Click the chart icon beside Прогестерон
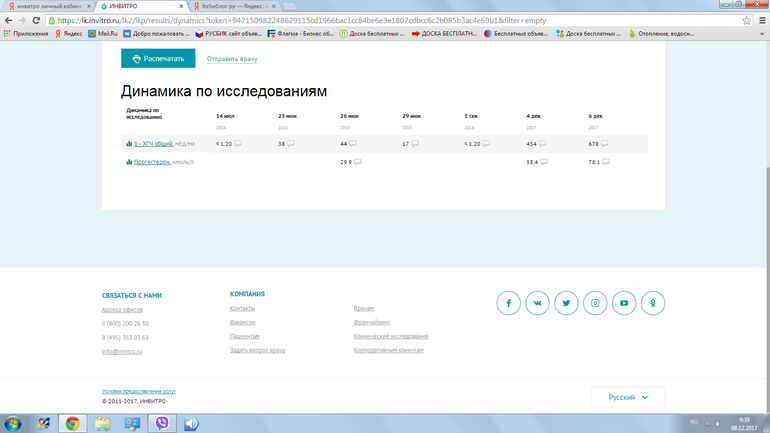The width and height of the screenshot is (770, 433). tap(129, 162)
